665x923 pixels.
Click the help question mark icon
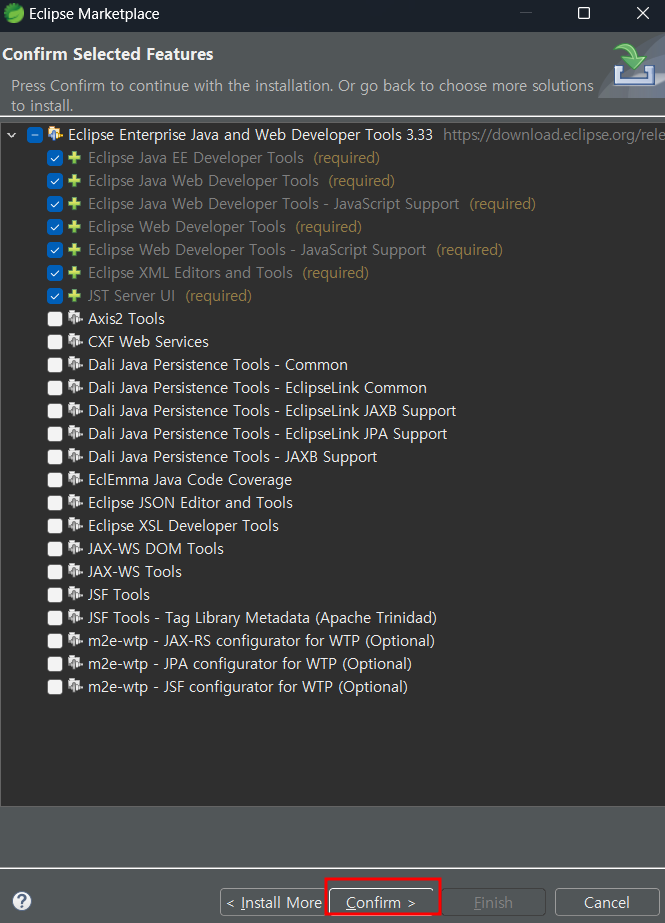tap(22, 901)
